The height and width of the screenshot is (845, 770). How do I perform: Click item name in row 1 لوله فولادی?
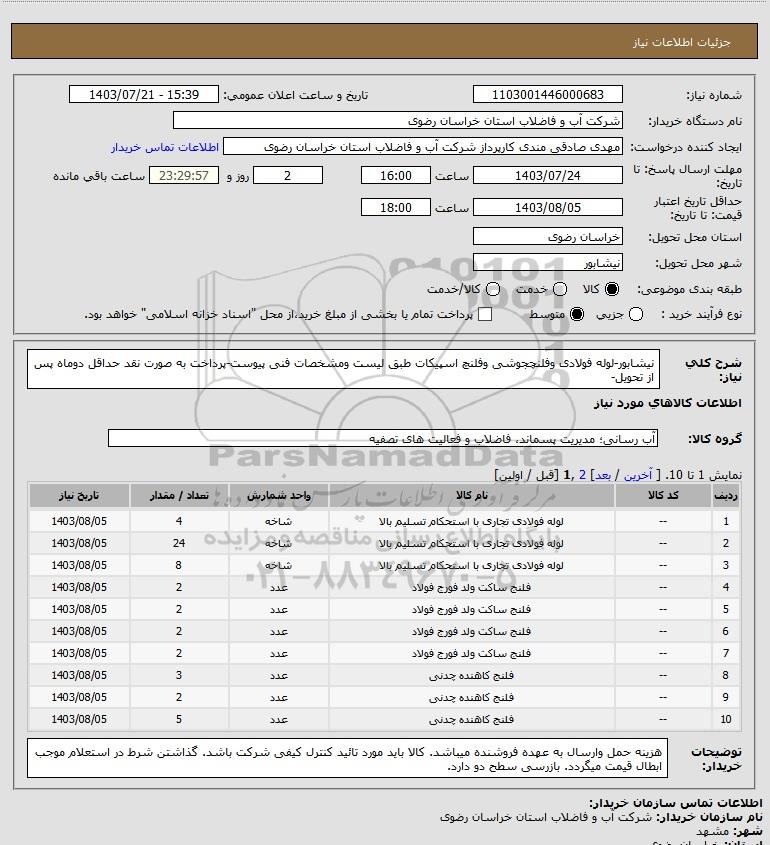coord(471,521)
